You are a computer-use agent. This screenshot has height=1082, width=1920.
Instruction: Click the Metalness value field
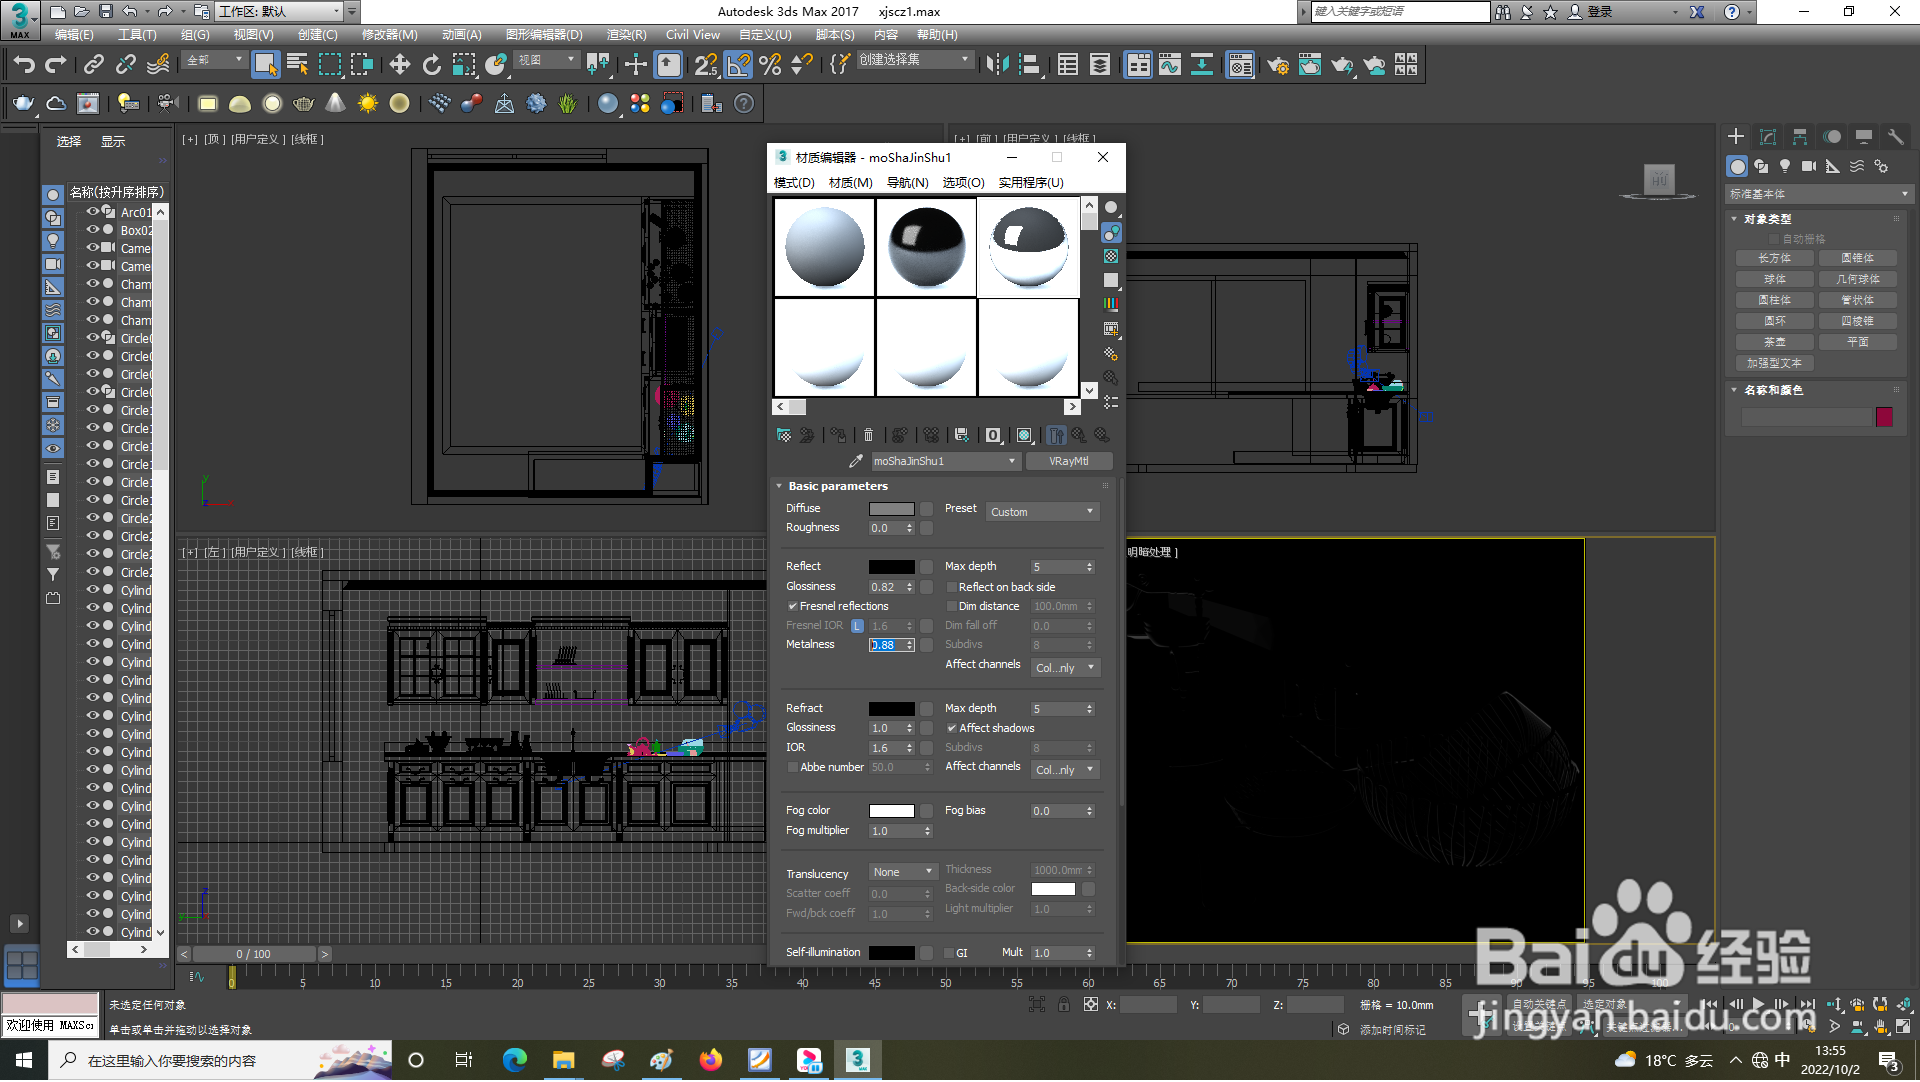pyautogui.click(x=886, y=646)
